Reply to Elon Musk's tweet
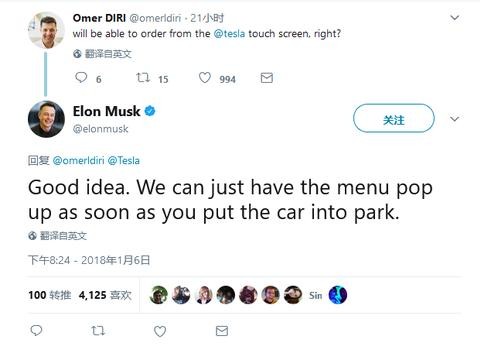Viewport: 480px width, 360px height. click(x=36, y=331)
